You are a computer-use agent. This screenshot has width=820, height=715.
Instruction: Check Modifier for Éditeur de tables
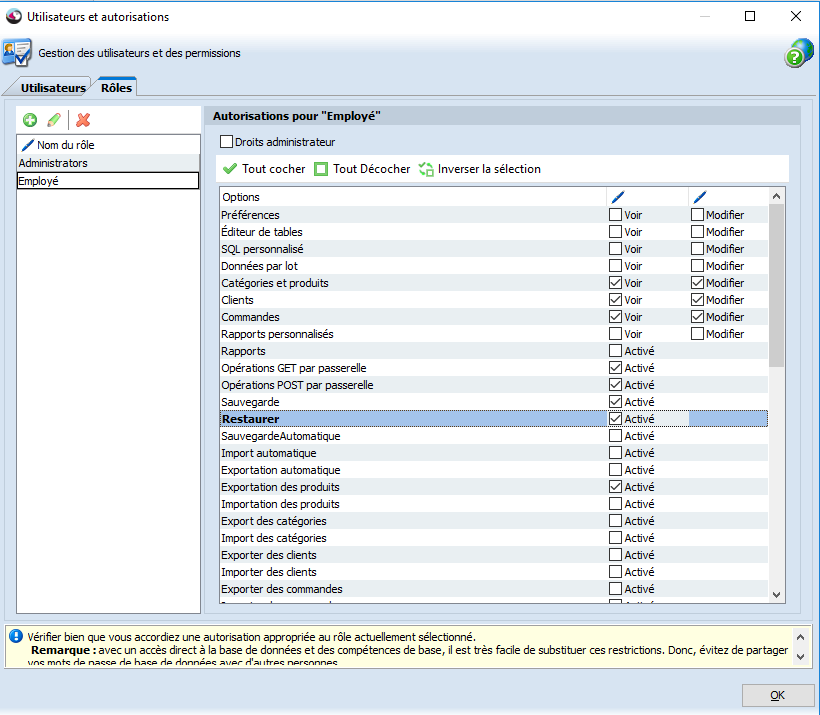tap(697, 232)
